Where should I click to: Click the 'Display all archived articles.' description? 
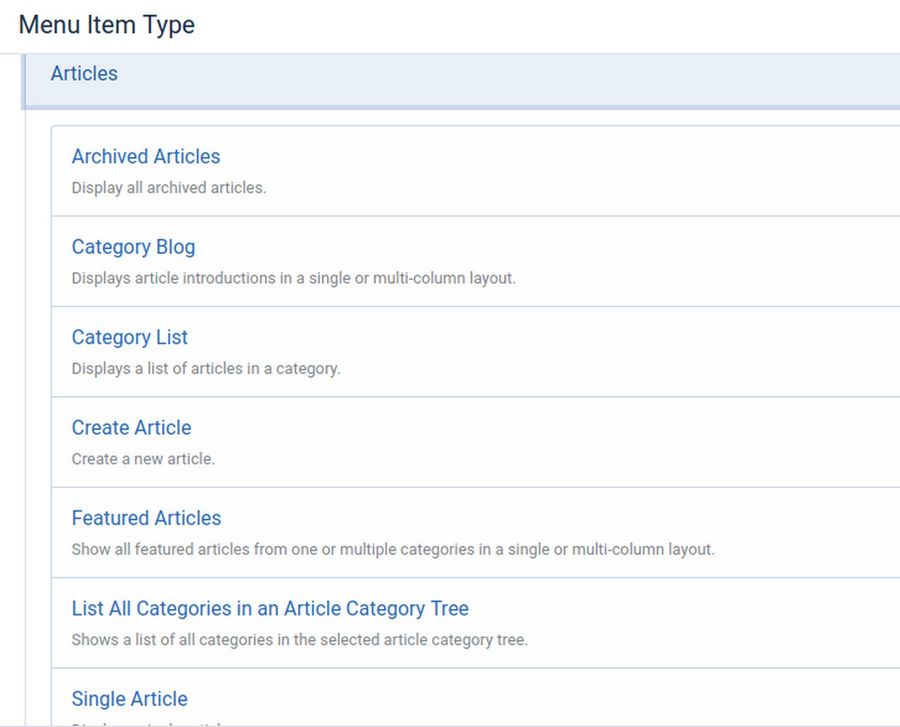pos(168,188)
